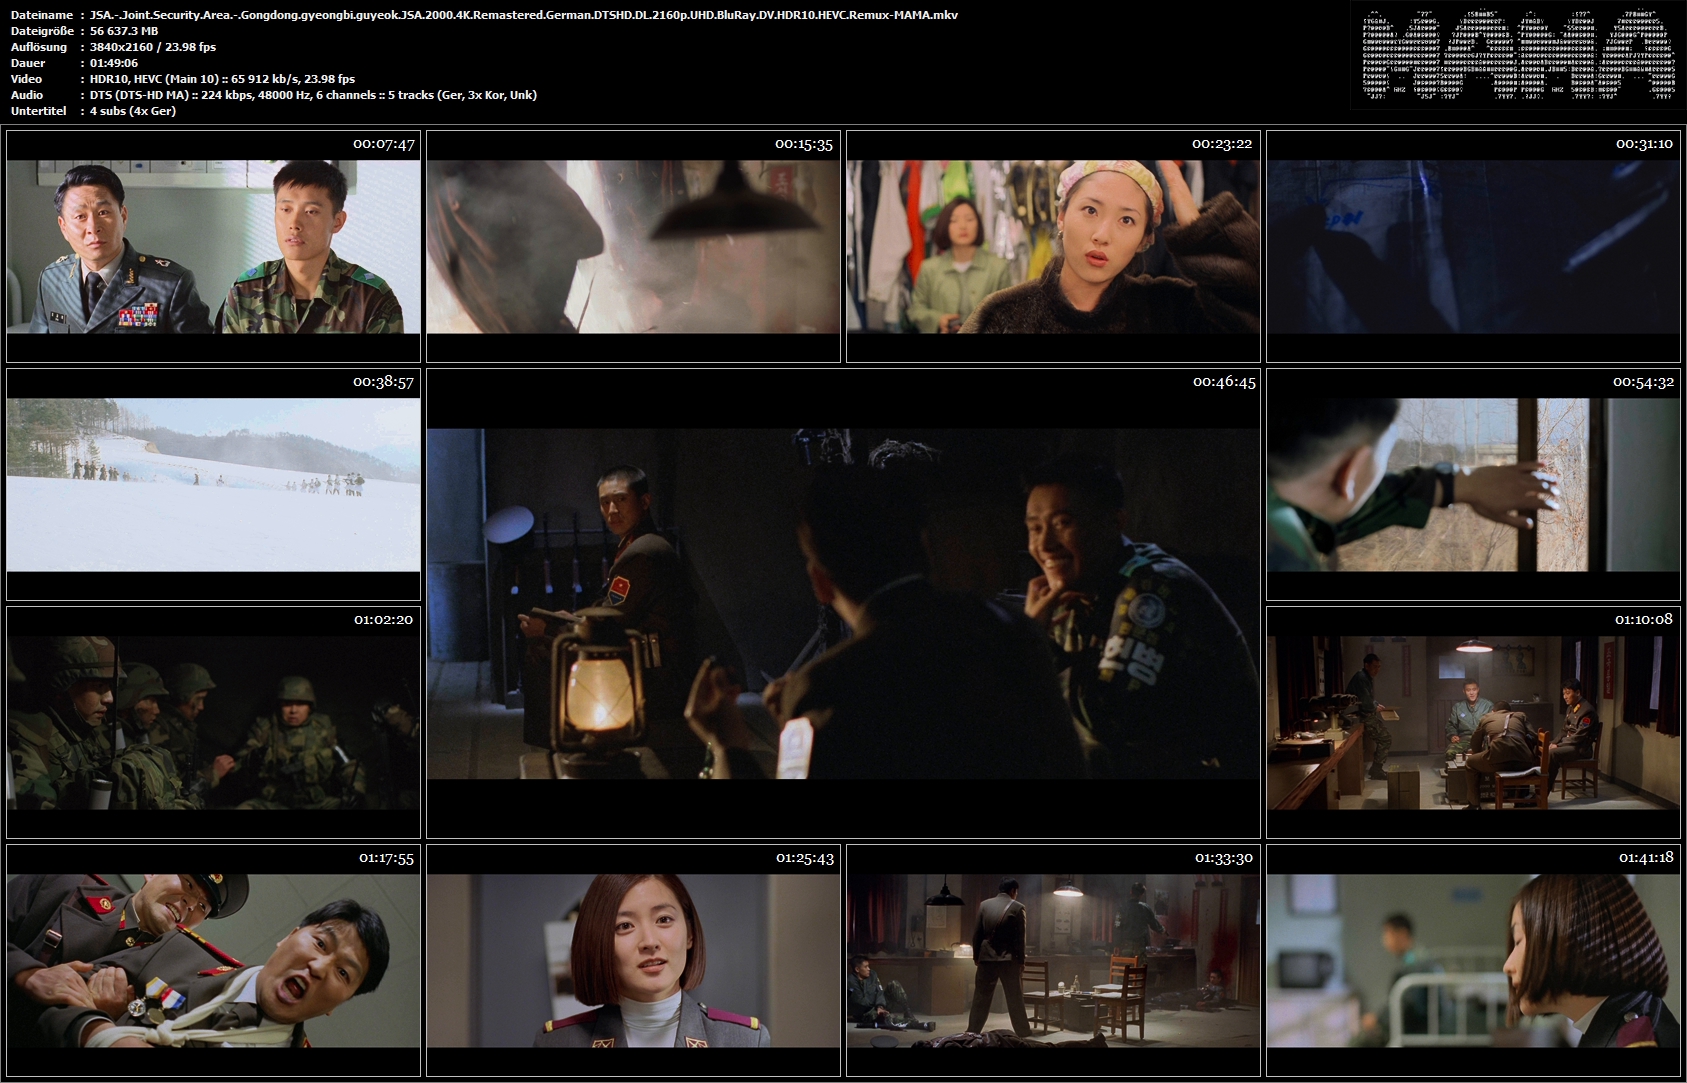Open the thumbnail at 01:33:30

[x=1053, y=960]
